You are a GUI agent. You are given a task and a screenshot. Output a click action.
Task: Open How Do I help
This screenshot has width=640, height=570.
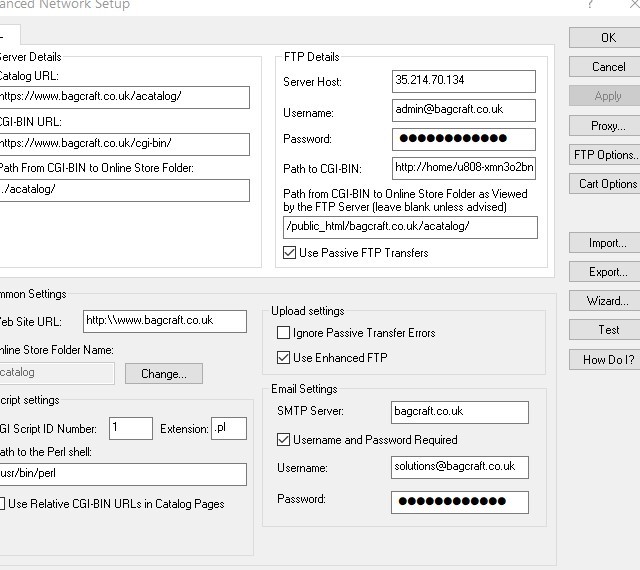(x=607, y=360)
